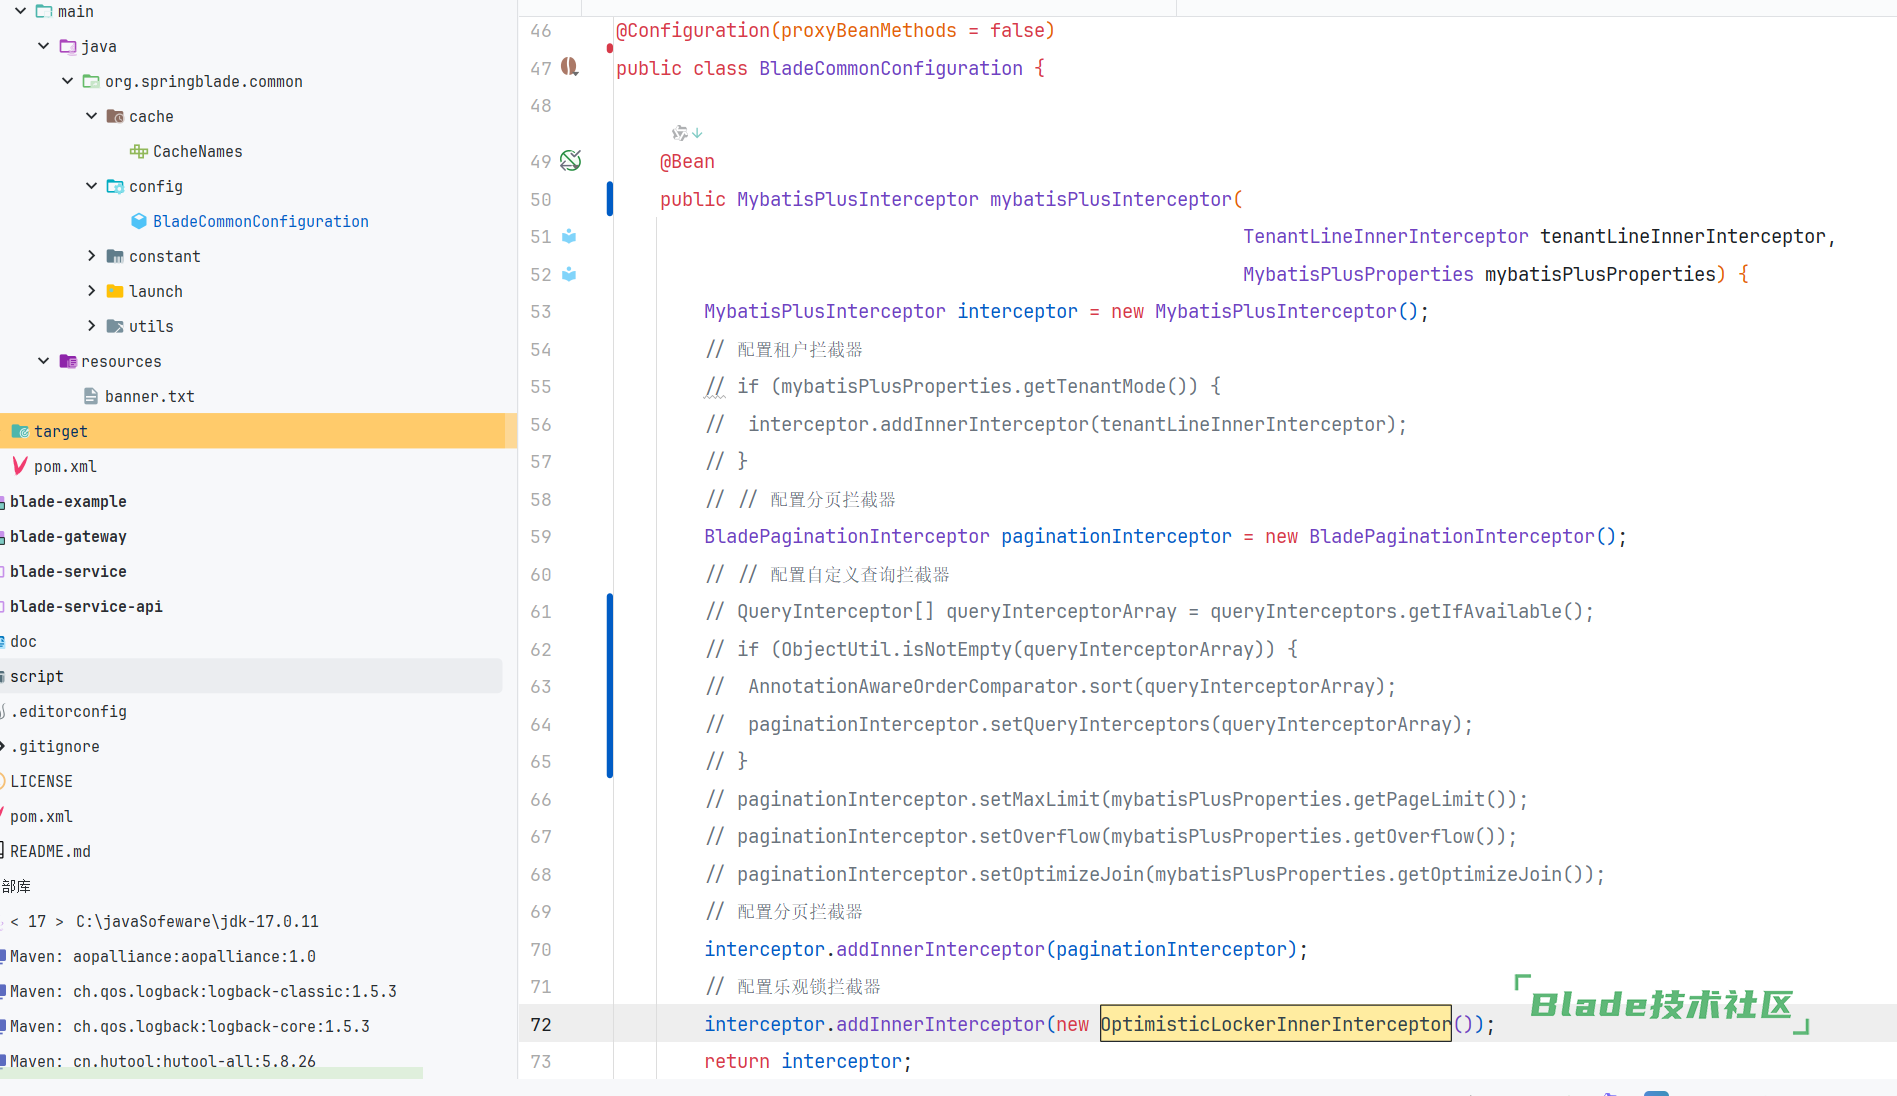Image resolution: width=1897 pixels, height=1096 pixels.
Task: Click the MybatisPlusProperties parameter type
Action: pos(1358,274)
